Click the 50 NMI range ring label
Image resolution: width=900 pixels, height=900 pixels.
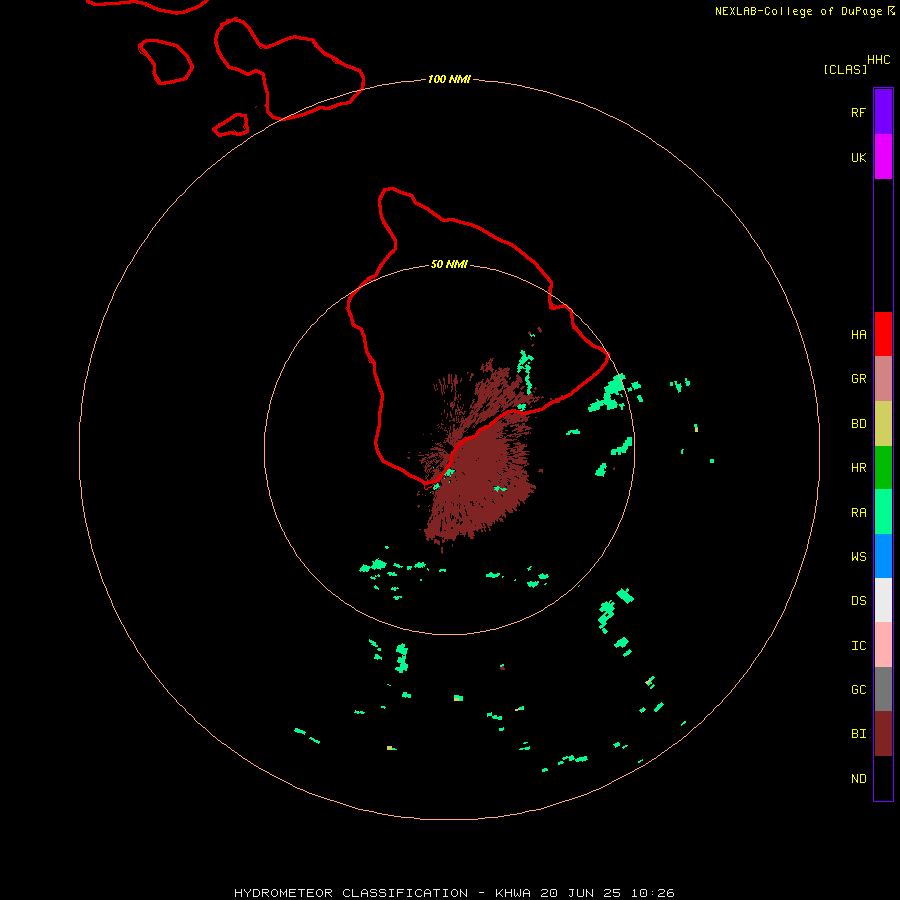pos(449,264)
